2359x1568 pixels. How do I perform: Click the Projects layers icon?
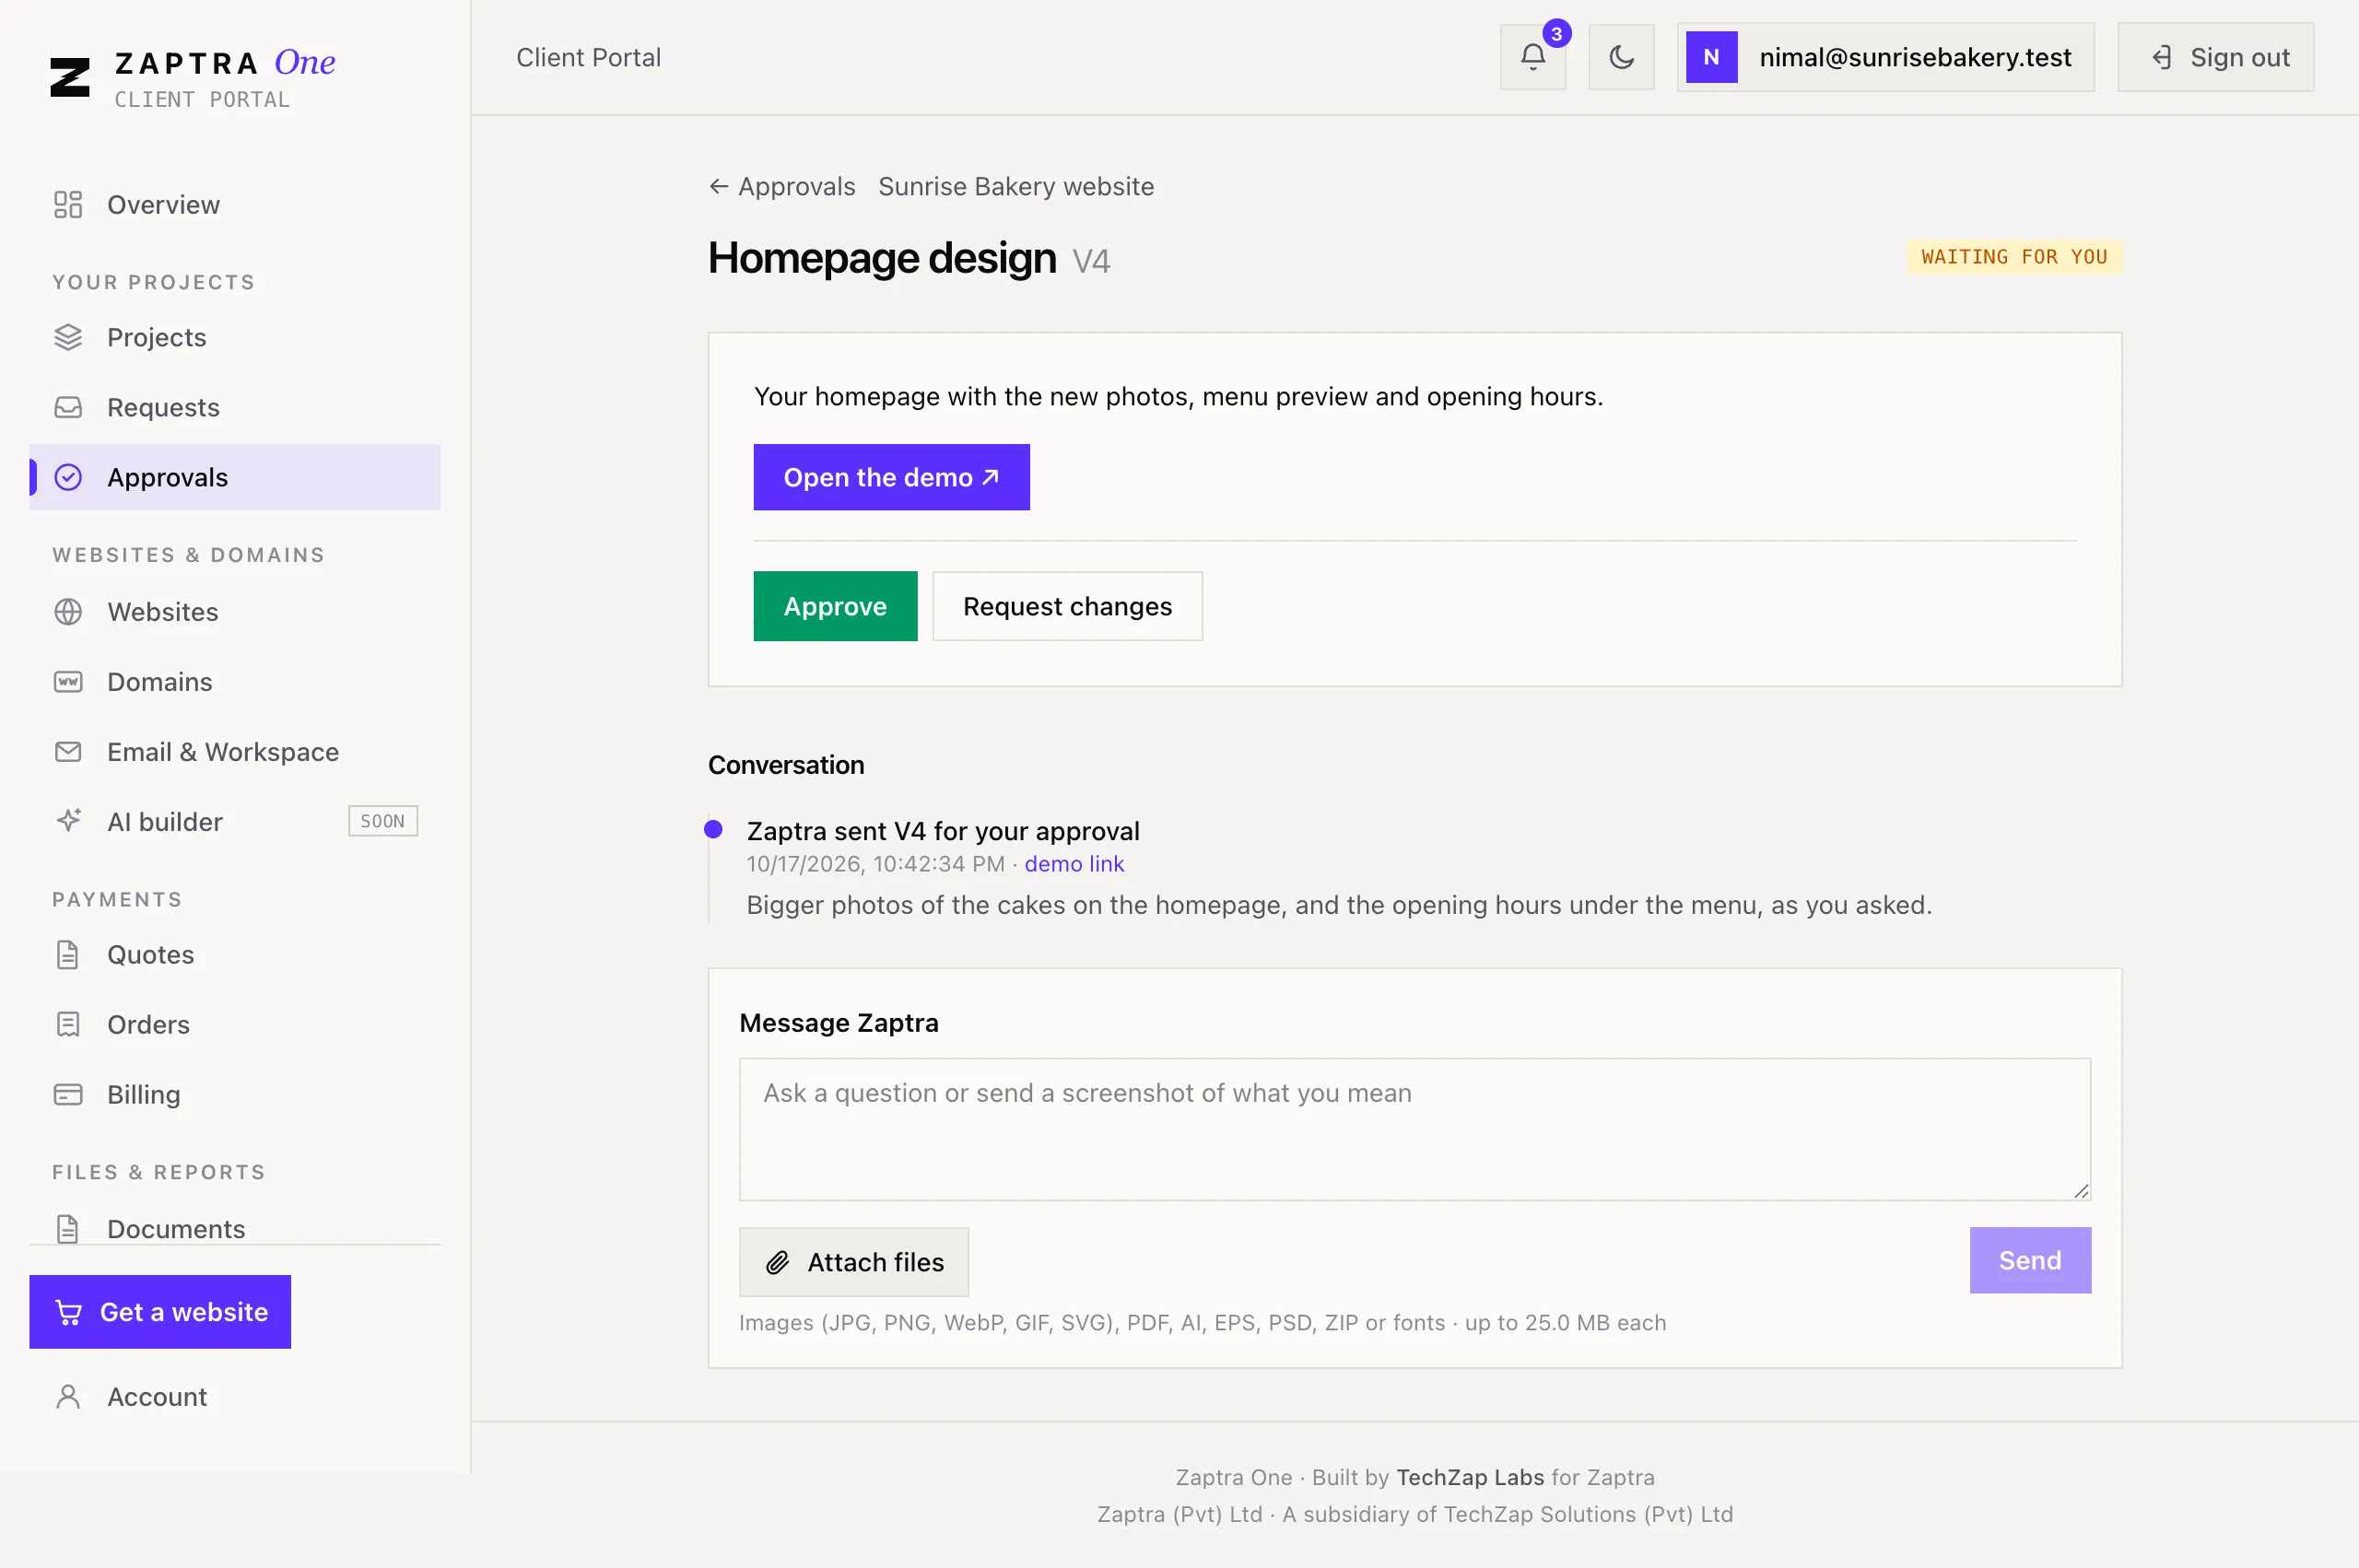(x=68, y=337)
